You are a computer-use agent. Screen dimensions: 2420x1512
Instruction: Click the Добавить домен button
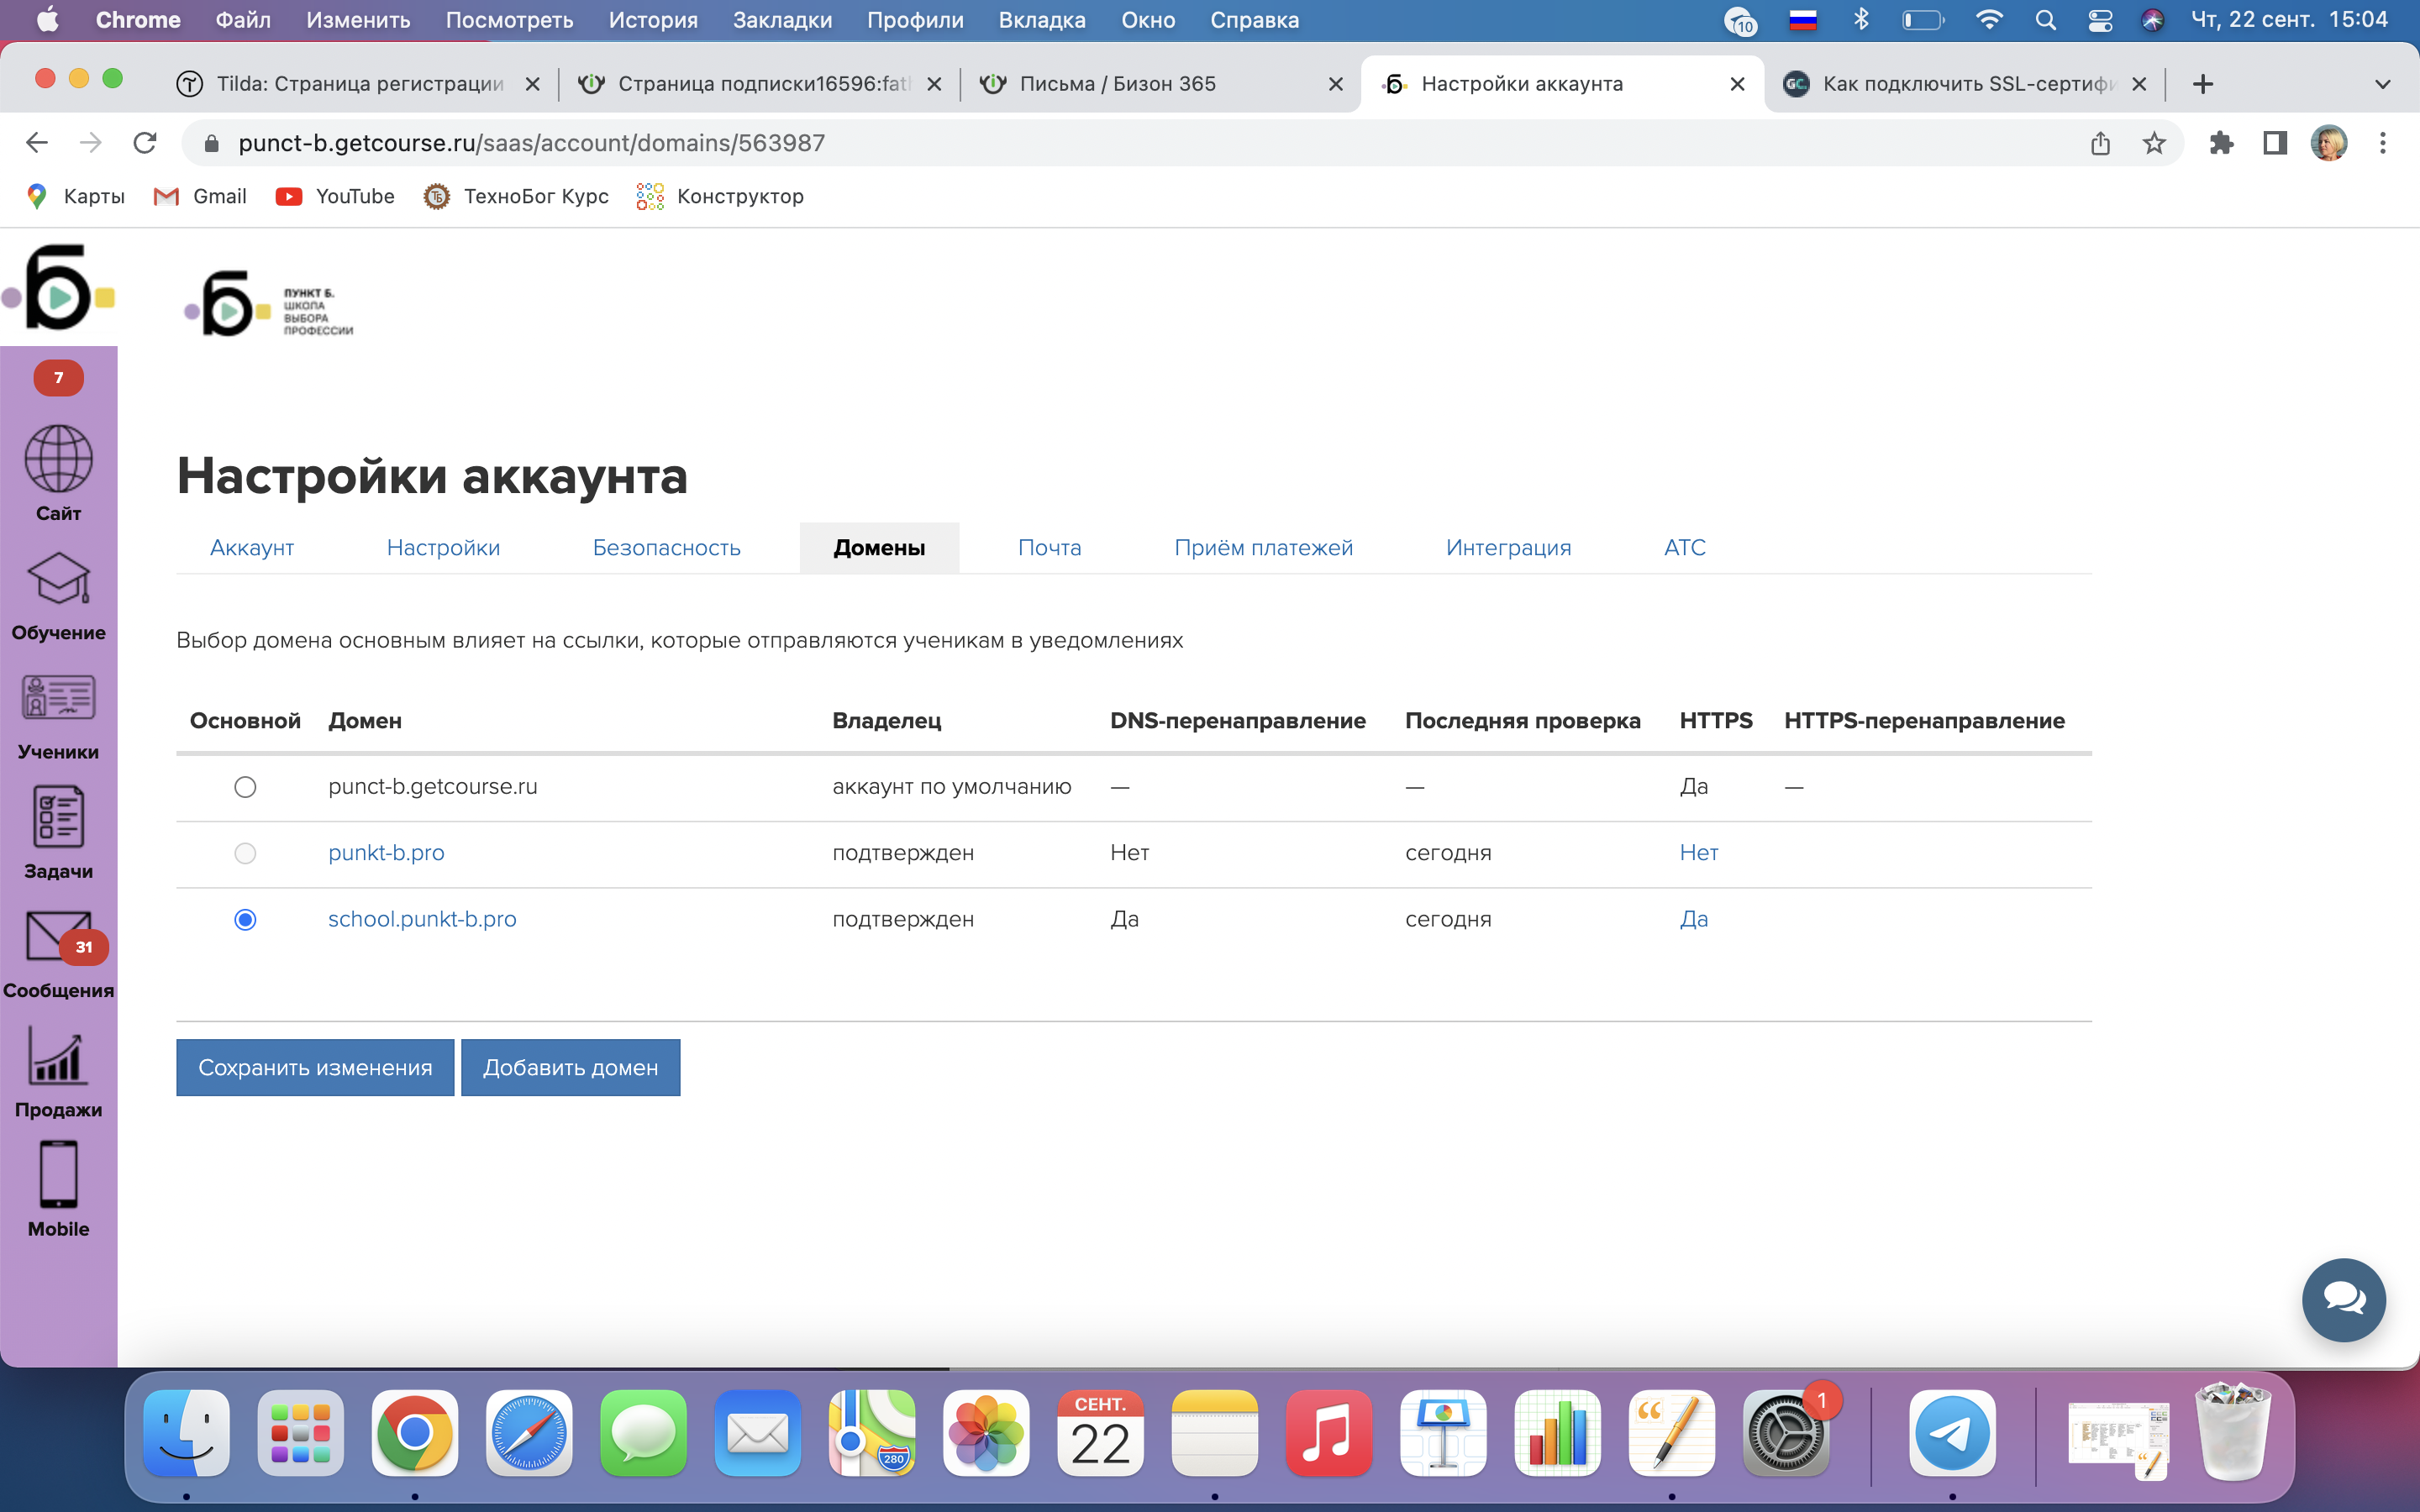tap(570, 1067)
